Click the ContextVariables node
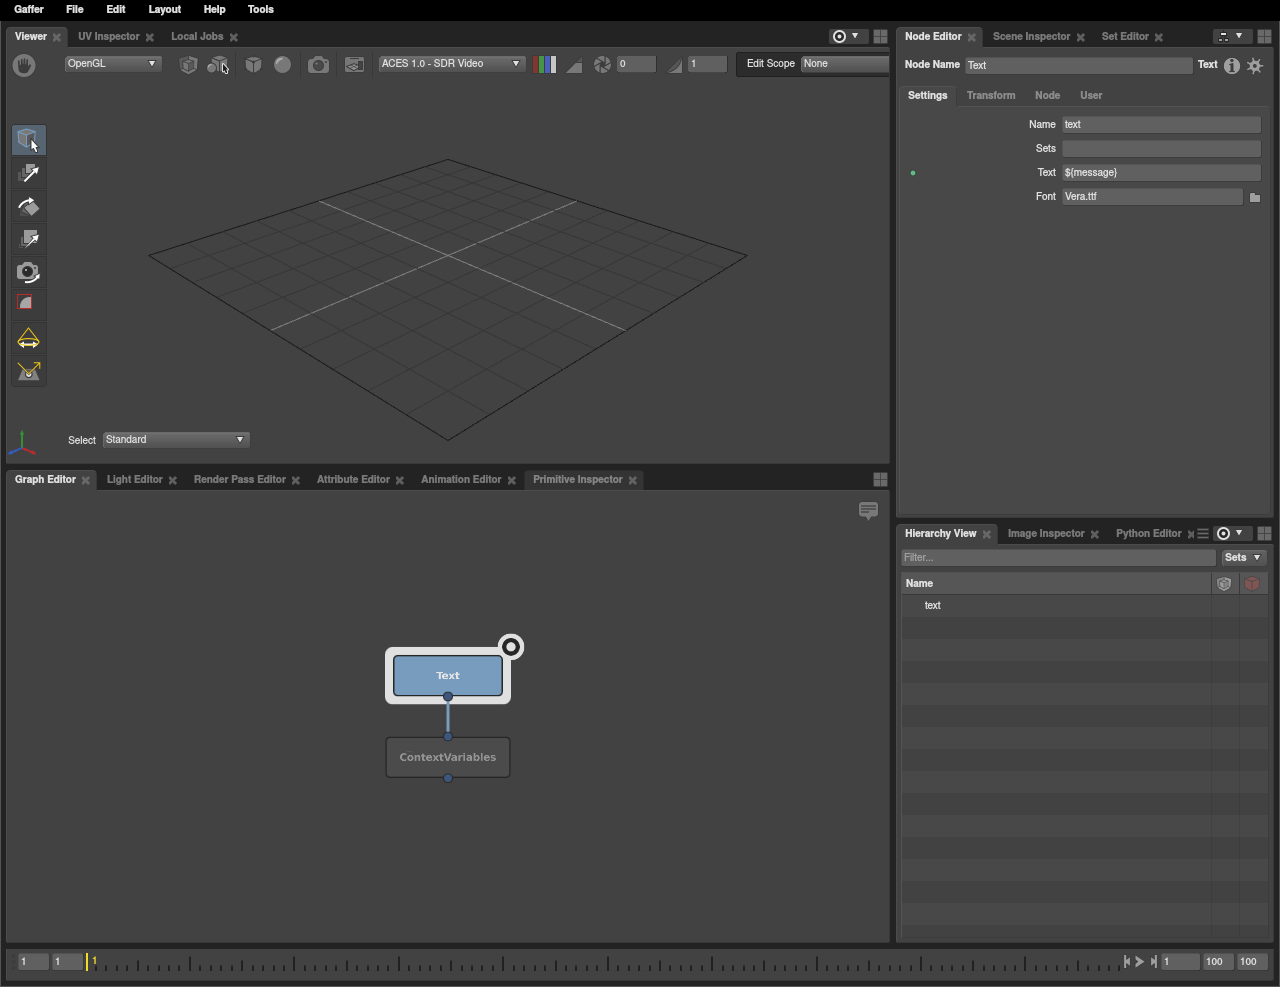 [448, 758]
